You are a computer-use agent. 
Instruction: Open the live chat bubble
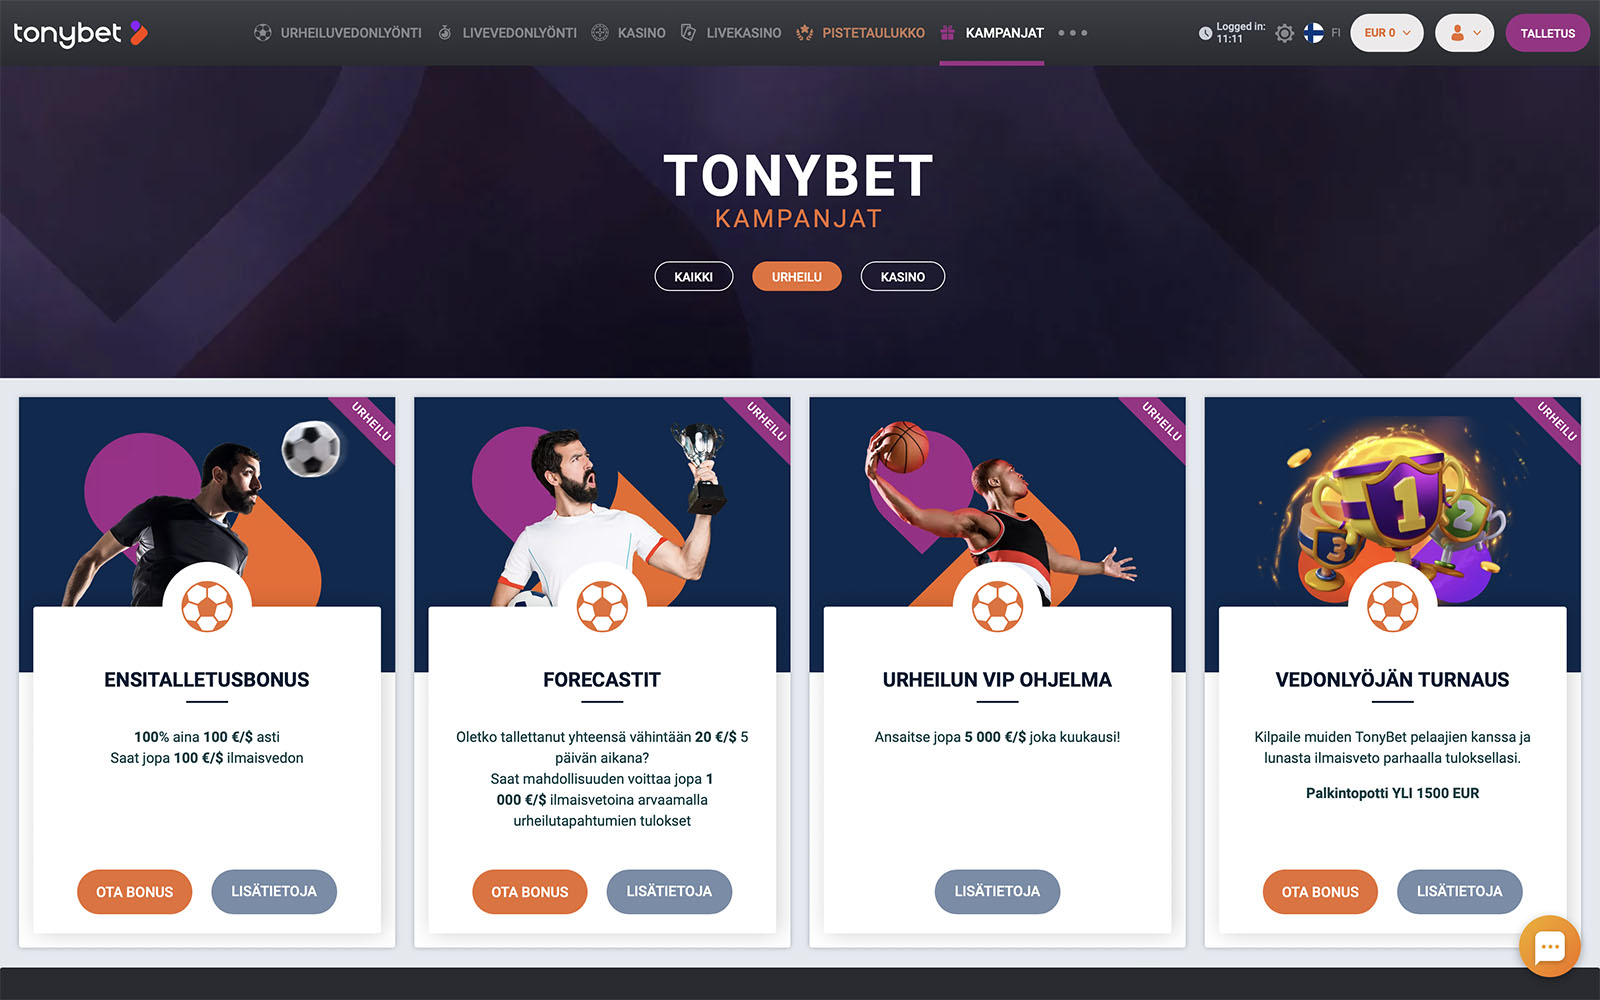(x=1549, y=945)
